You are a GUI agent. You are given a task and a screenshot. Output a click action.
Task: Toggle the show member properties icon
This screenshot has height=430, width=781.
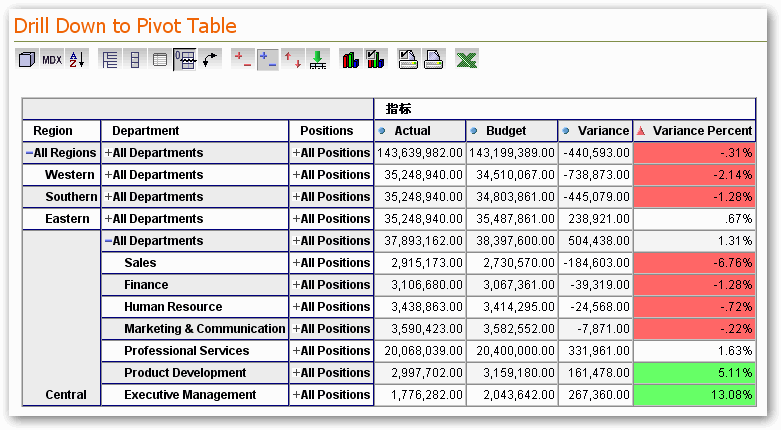[x=159, y=60]
